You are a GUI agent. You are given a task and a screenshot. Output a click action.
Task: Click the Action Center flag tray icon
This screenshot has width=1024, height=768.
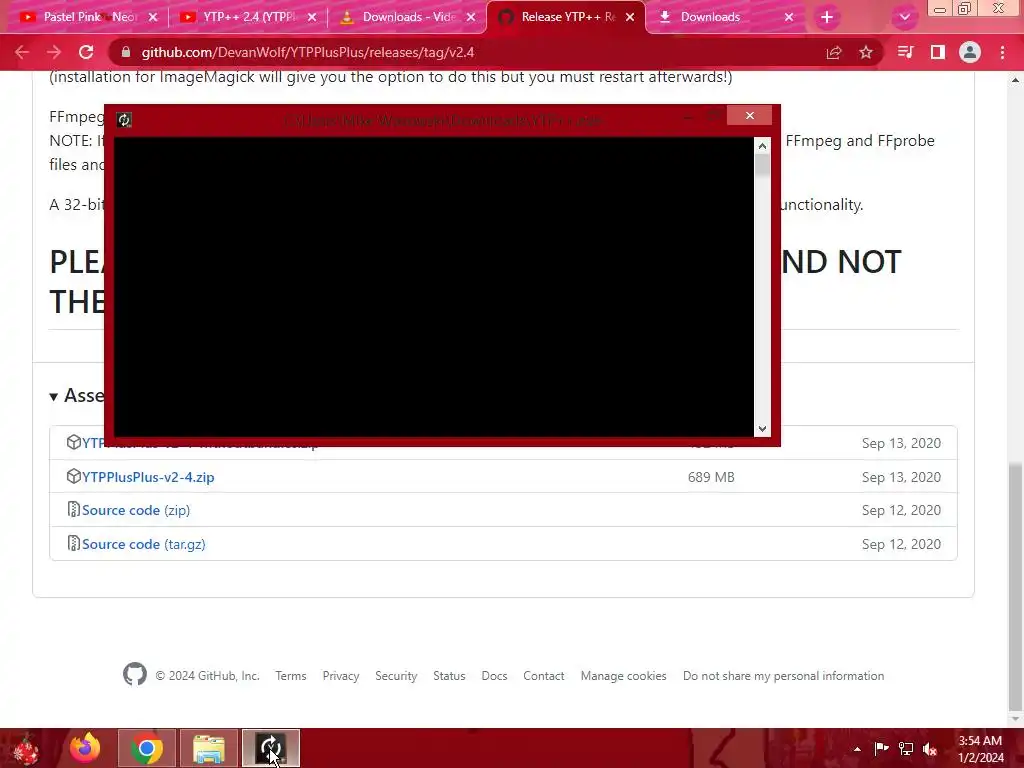coord(881,749)
